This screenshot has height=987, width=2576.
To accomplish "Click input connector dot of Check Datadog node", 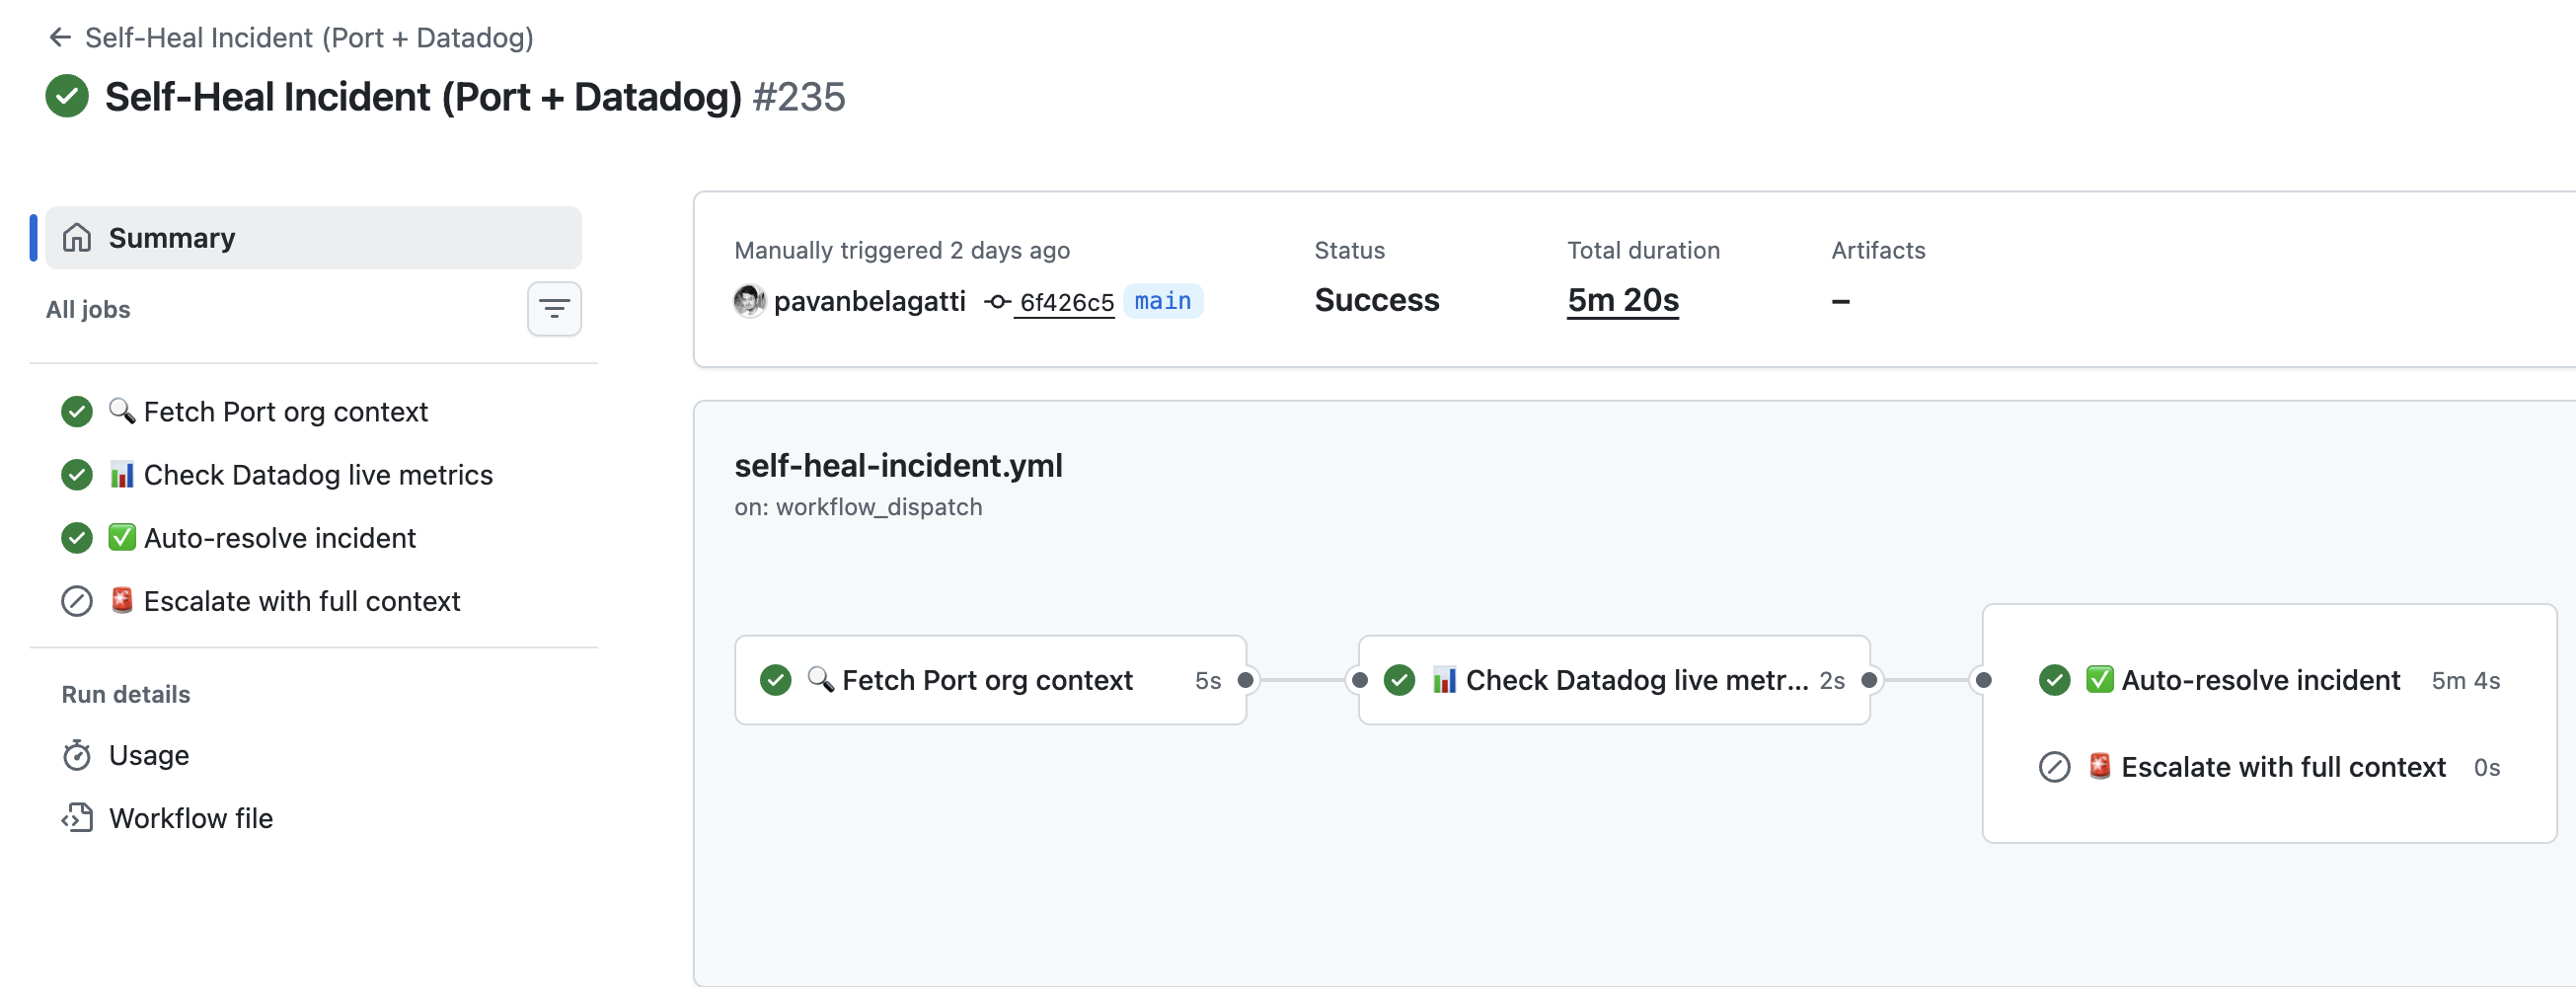I will (x=1360, y=680).
